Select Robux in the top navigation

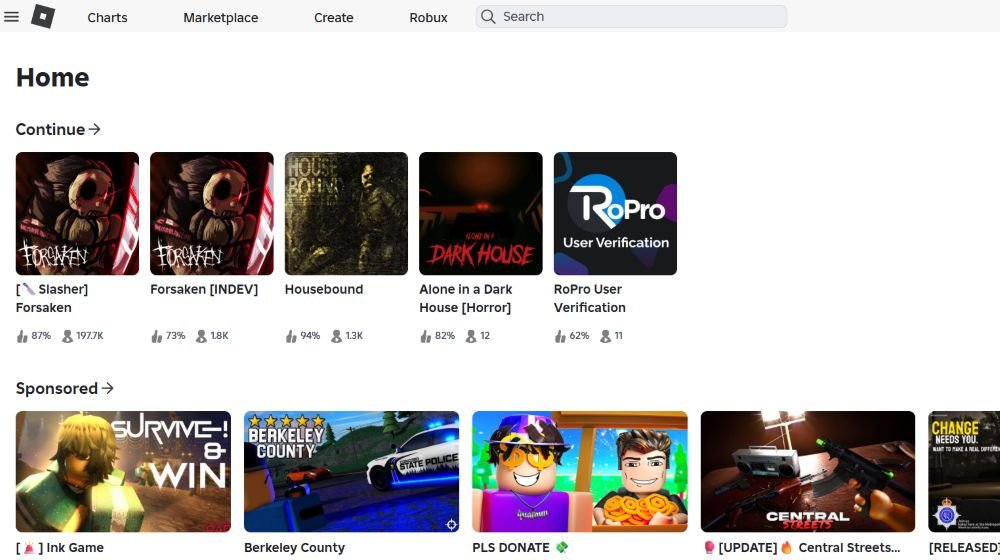tap(428, 18)
